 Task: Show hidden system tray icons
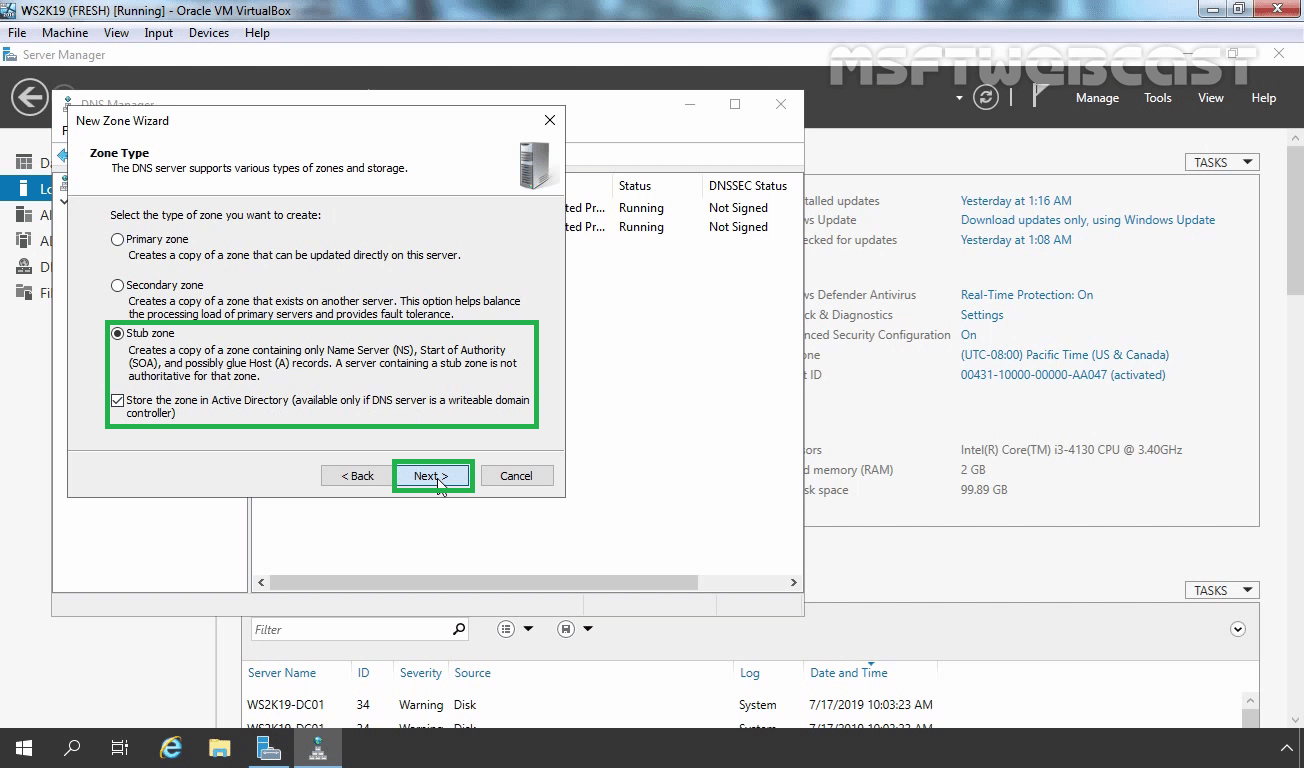1288,748
